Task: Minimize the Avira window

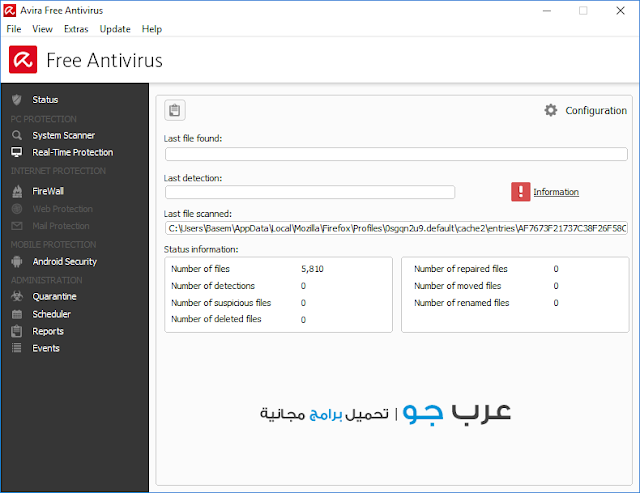Action: click(547, 11)
